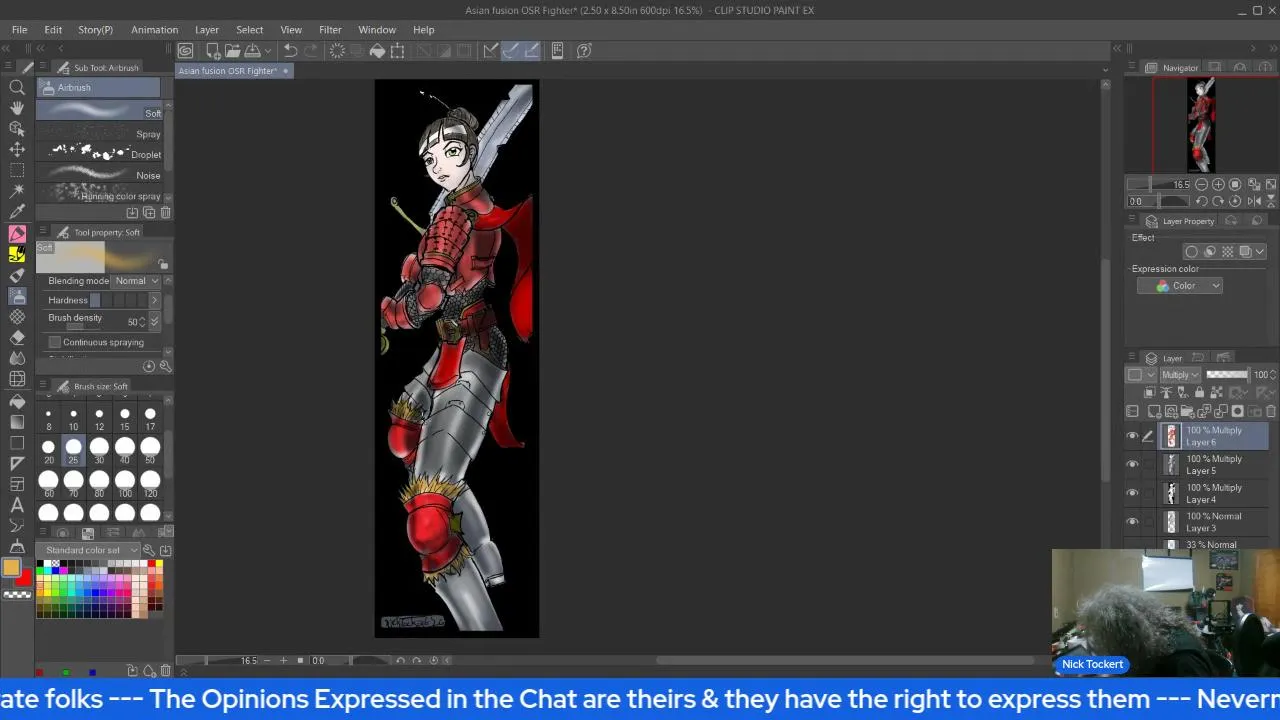Toggle Layer 3 visibility eye
The width and height of the screenshot is (1280, 720).
pos(1132,522)
